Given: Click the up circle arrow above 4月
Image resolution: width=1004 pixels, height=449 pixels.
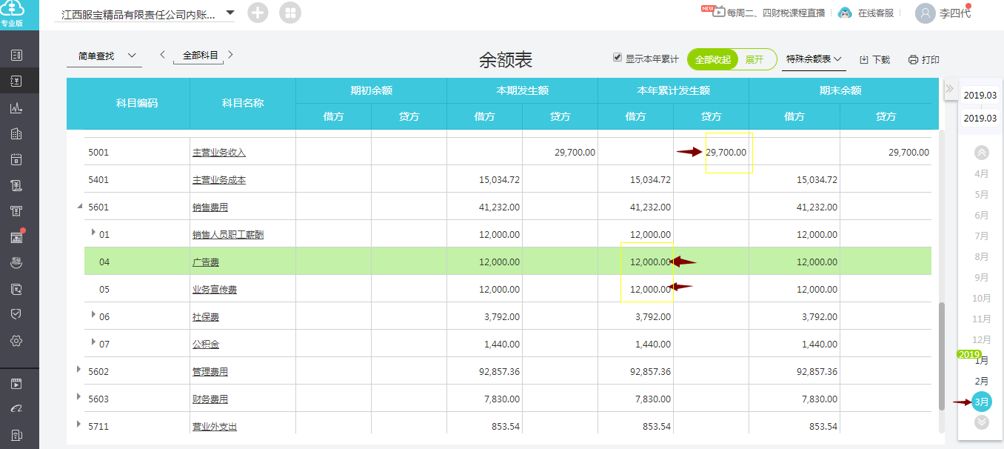Looking at the screenshot, I should [981, 152].
